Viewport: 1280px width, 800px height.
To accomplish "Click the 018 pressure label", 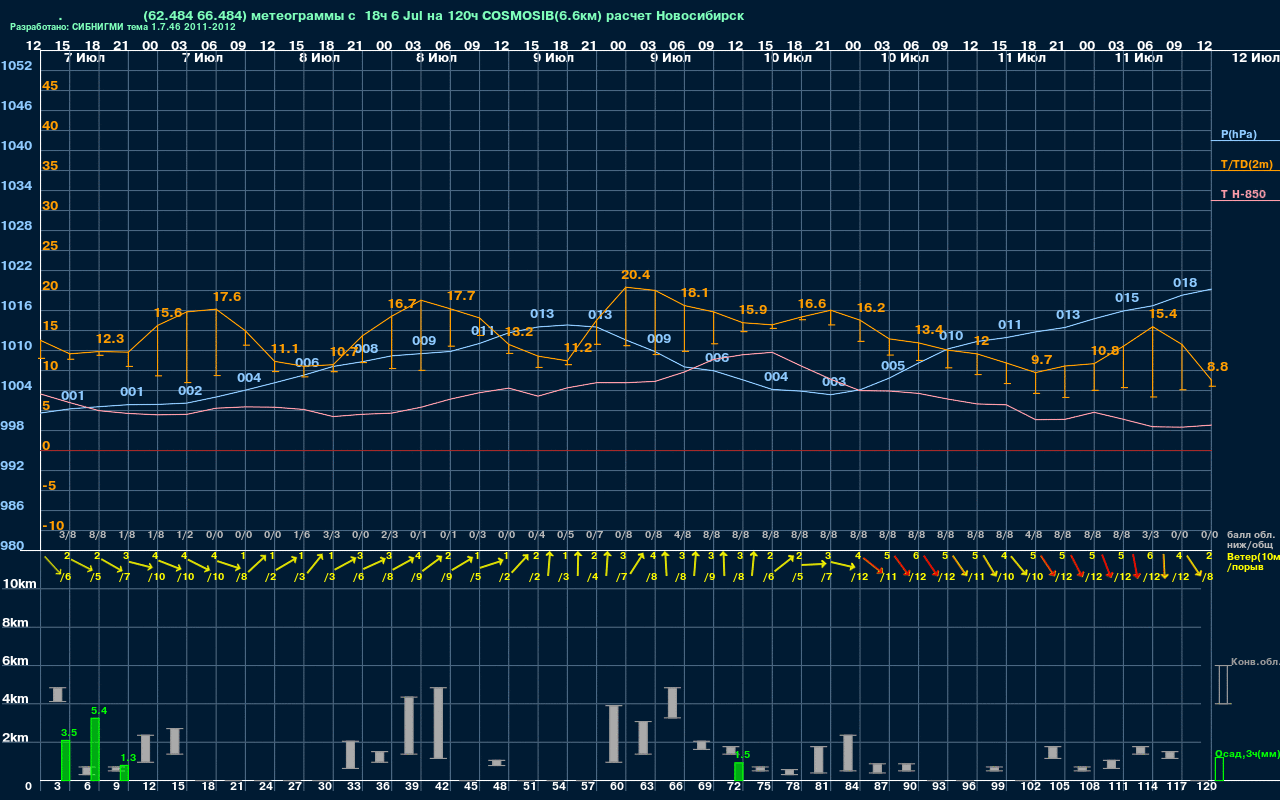I will point(1185,283).
